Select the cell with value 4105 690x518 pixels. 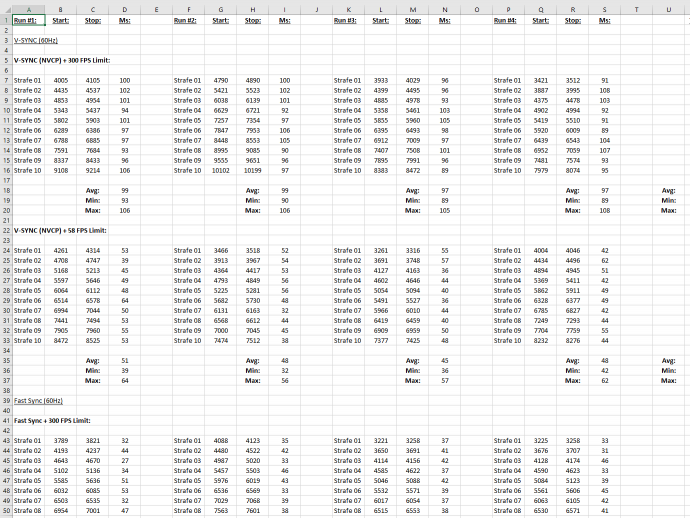point(92,81)
